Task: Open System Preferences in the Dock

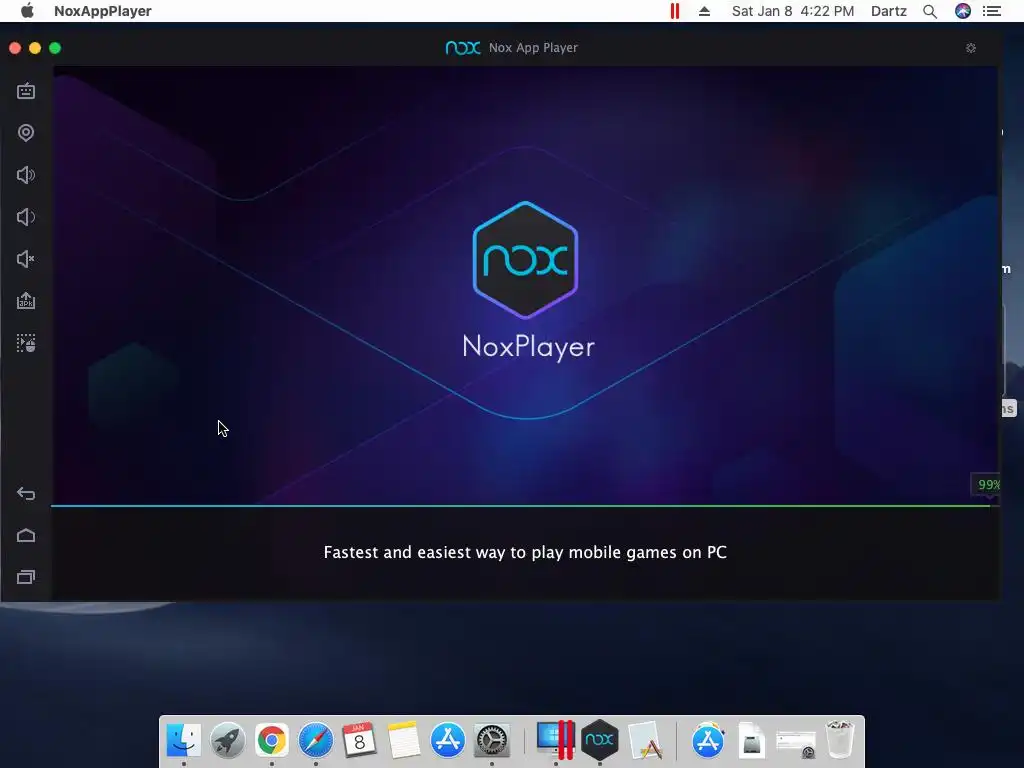Action: pyautogui.click(x=491, y=740)
